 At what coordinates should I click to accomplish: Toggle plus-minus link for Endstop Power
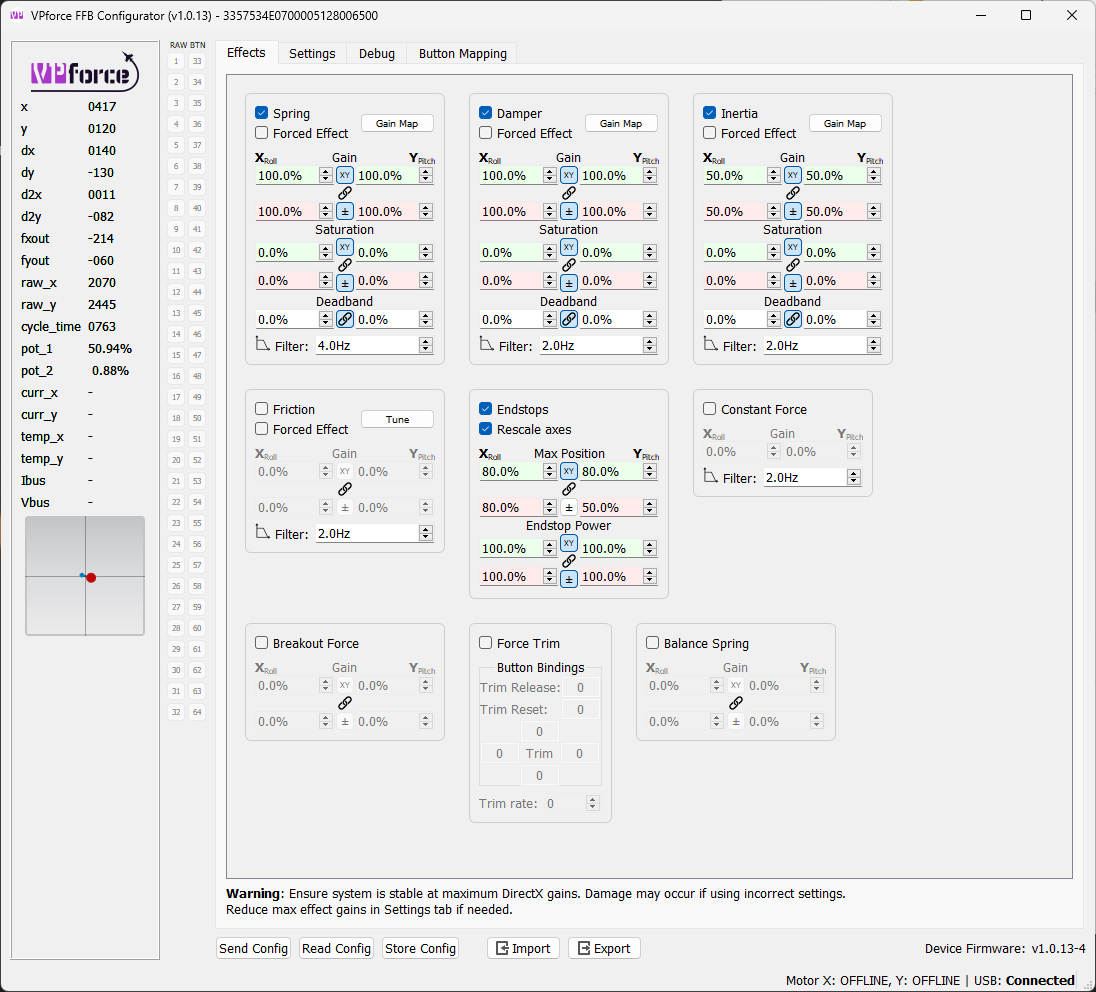click(x=569, y=579)
